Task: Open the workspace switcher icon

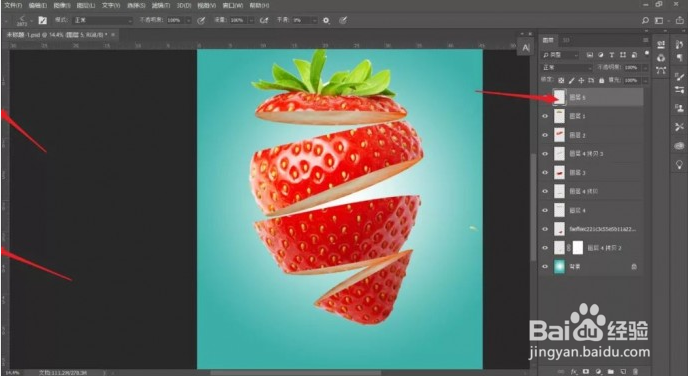Action: 659,20
